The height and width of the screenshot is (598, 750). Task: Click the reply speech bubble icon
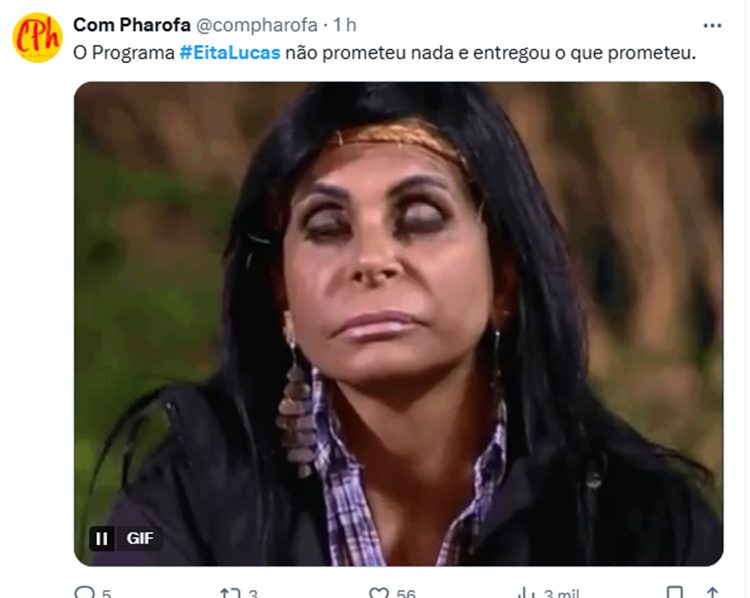pyautogui.click(x=84, y=593)
